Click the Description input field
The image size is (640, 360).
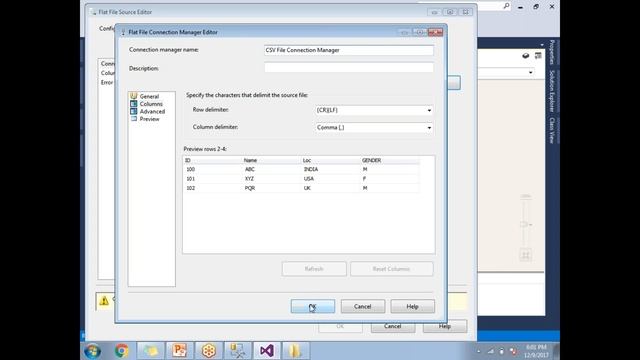(349, 68)
